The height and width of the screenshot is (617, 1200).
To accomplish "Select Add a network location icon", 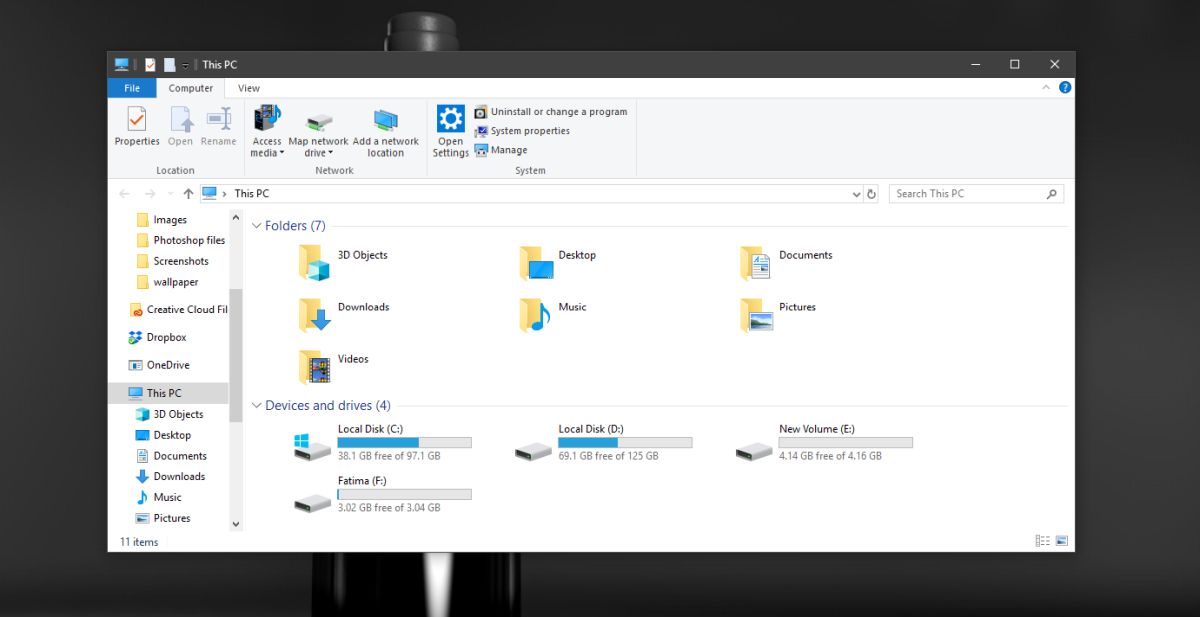I will [385, 120].
